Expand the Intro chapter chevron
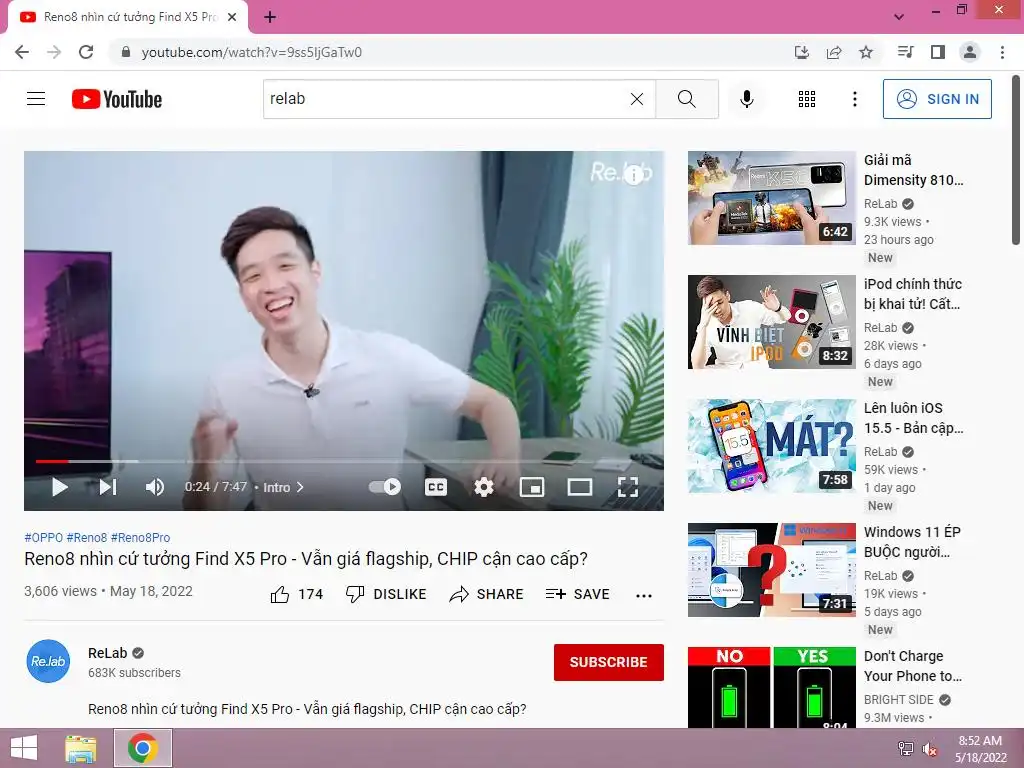1024x768 pixels. [x=300, y=487]
